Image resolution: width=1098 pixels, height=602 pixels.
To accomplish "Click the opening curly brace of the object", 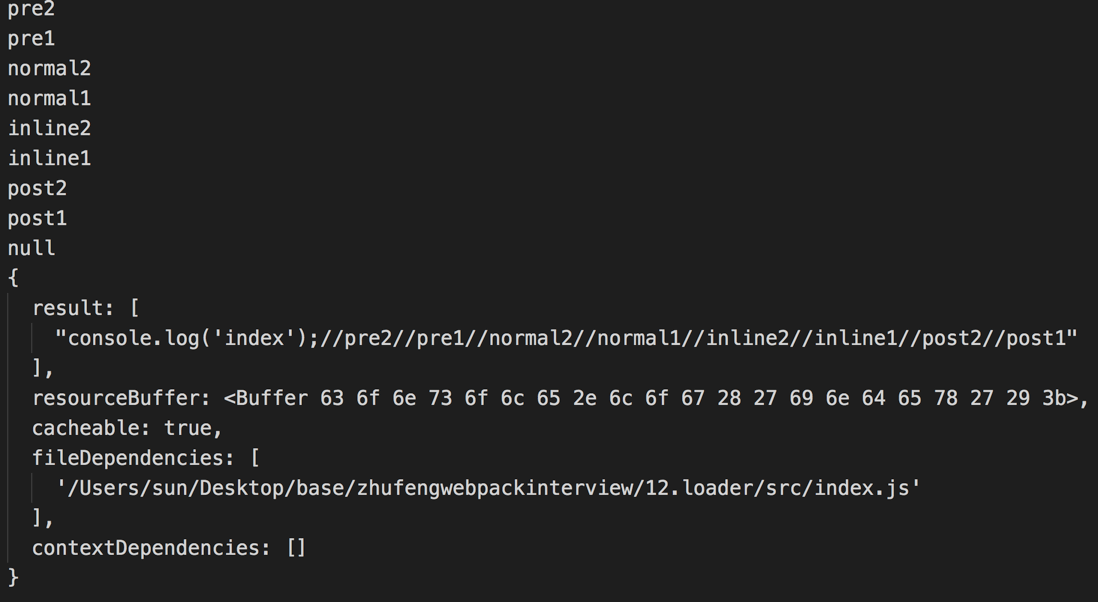I will pyautogui.click(x=13, y=278).
